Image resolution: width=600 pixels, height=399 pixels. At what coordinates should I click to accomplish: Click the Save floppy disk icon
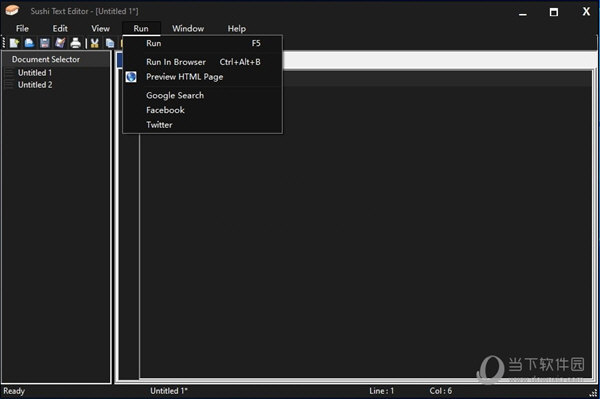[45, 43]
